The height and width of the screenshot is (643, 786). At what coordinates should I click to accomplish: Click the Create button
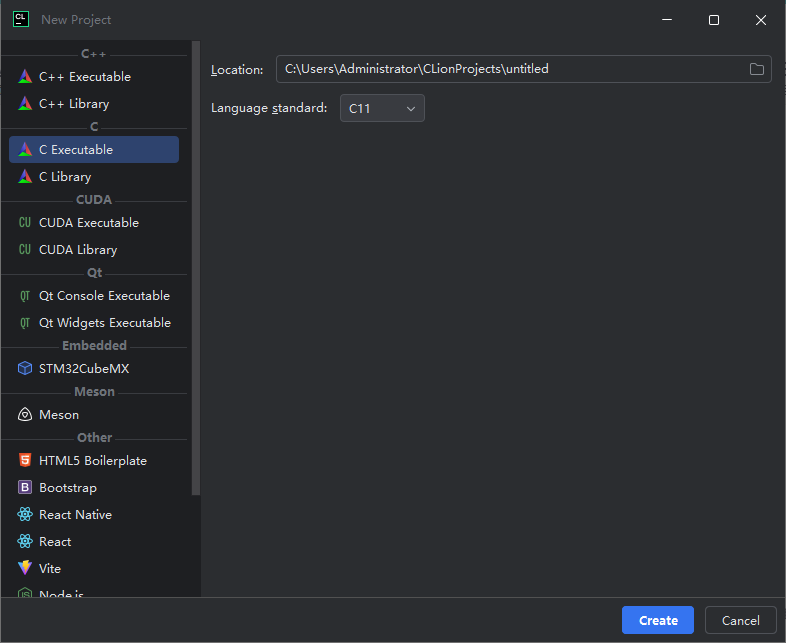coord(658,620)
